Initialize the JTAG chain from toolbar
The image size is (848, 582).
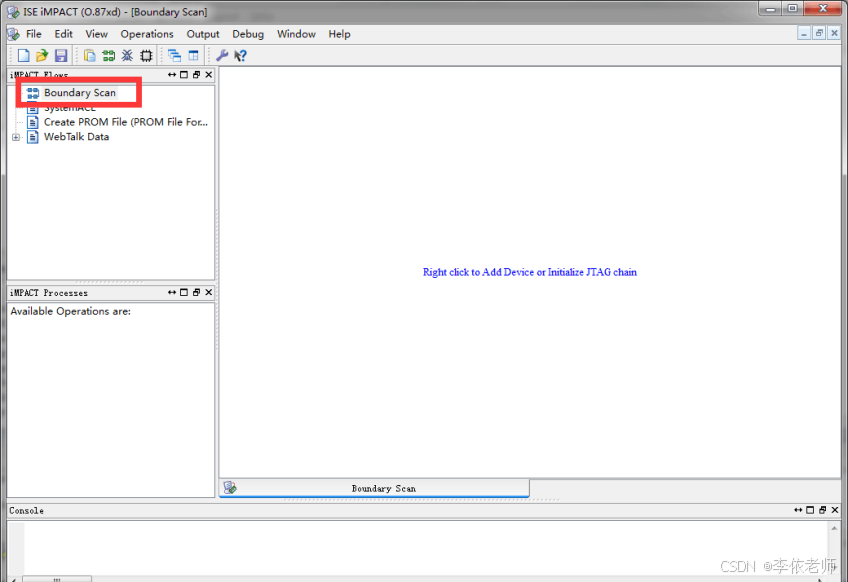[x=108, y=55]
